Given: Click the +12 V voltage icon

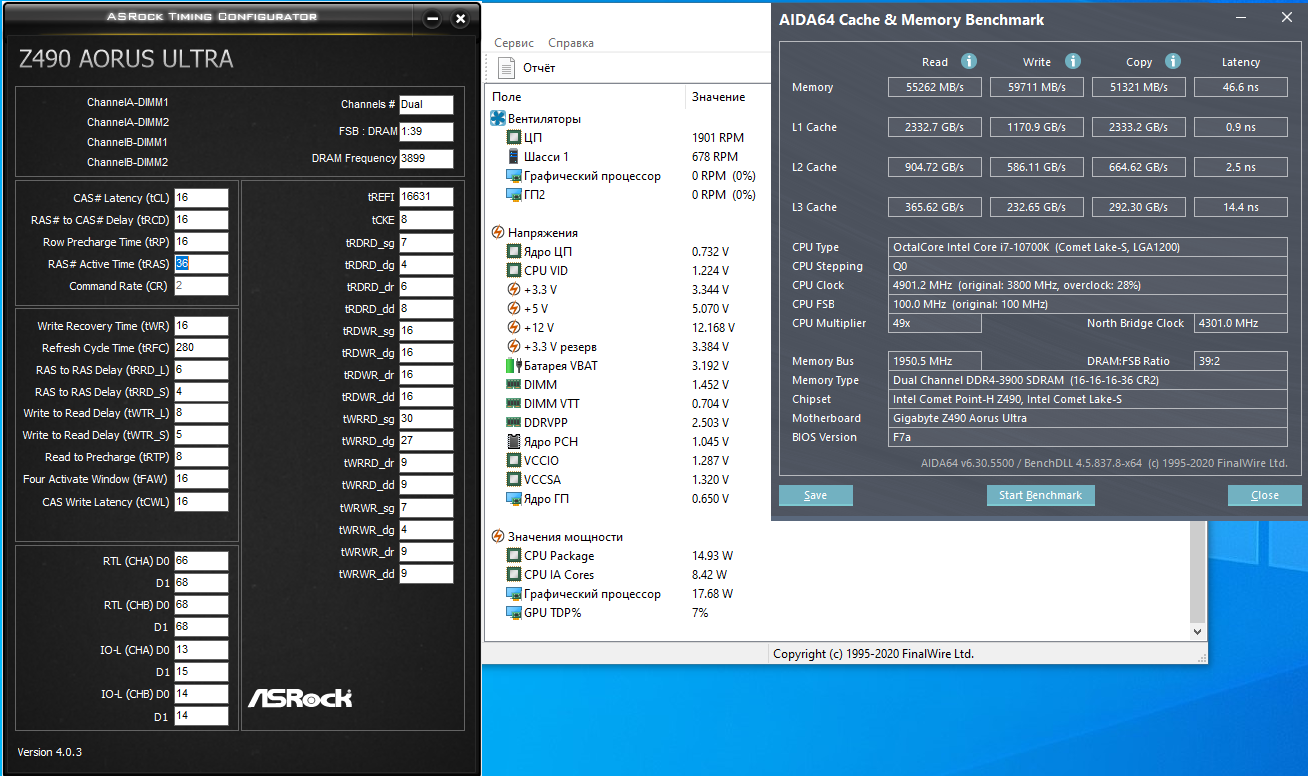Looking at the screenshot, I should click(514, 327).
